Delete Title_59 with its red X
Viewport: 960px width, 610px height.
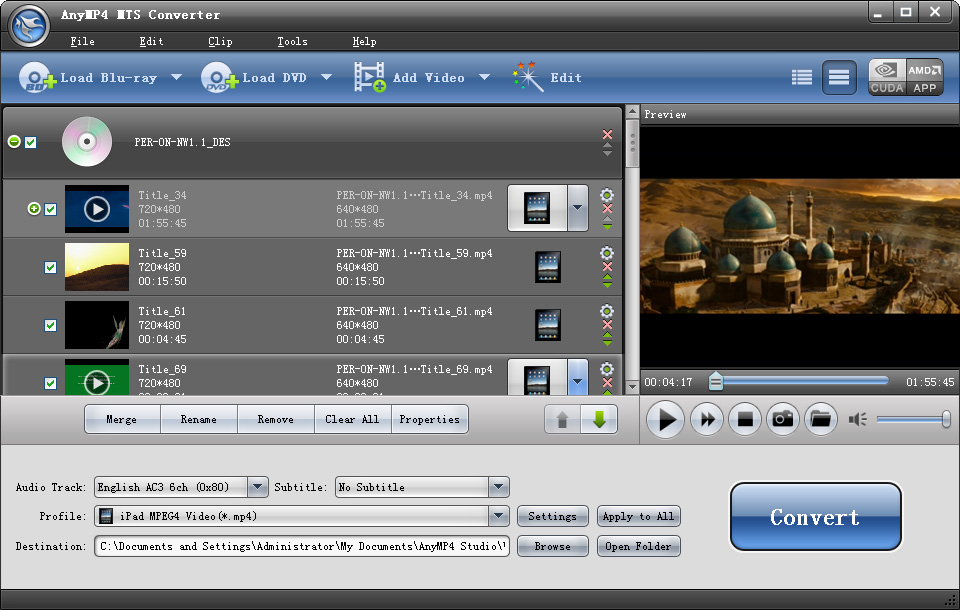607,266
